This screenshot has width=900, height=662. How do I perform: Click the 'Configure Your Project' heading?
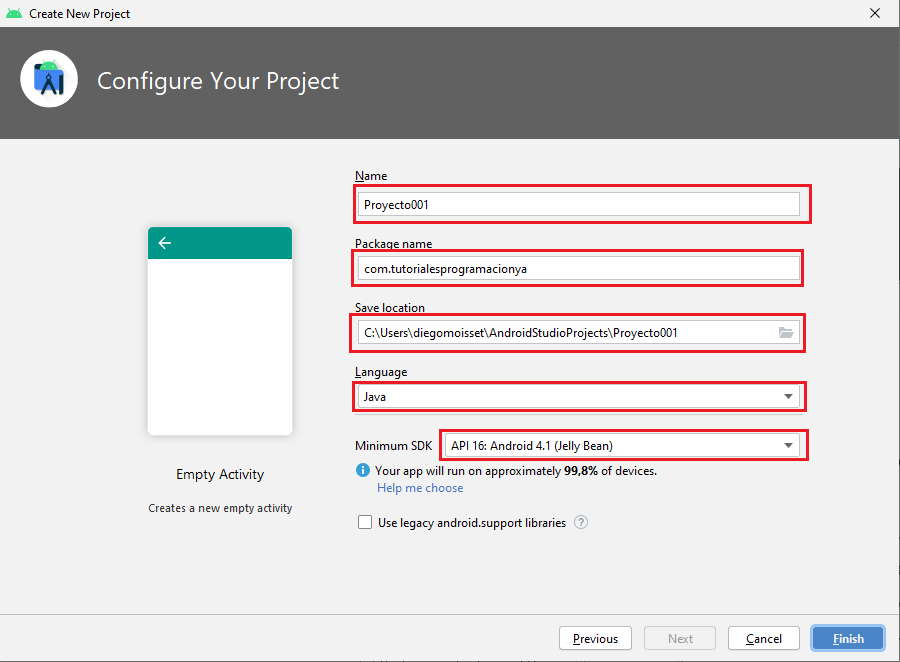[218, 81]
